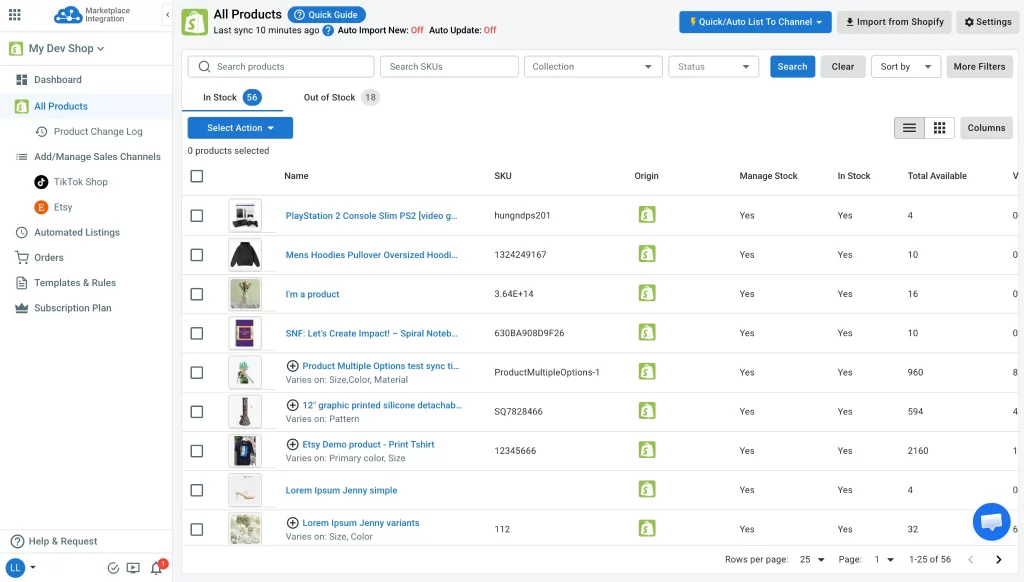Screen dimensions: 1024x582
Task: Click the Clear filters button
Action: pos(842,67)
